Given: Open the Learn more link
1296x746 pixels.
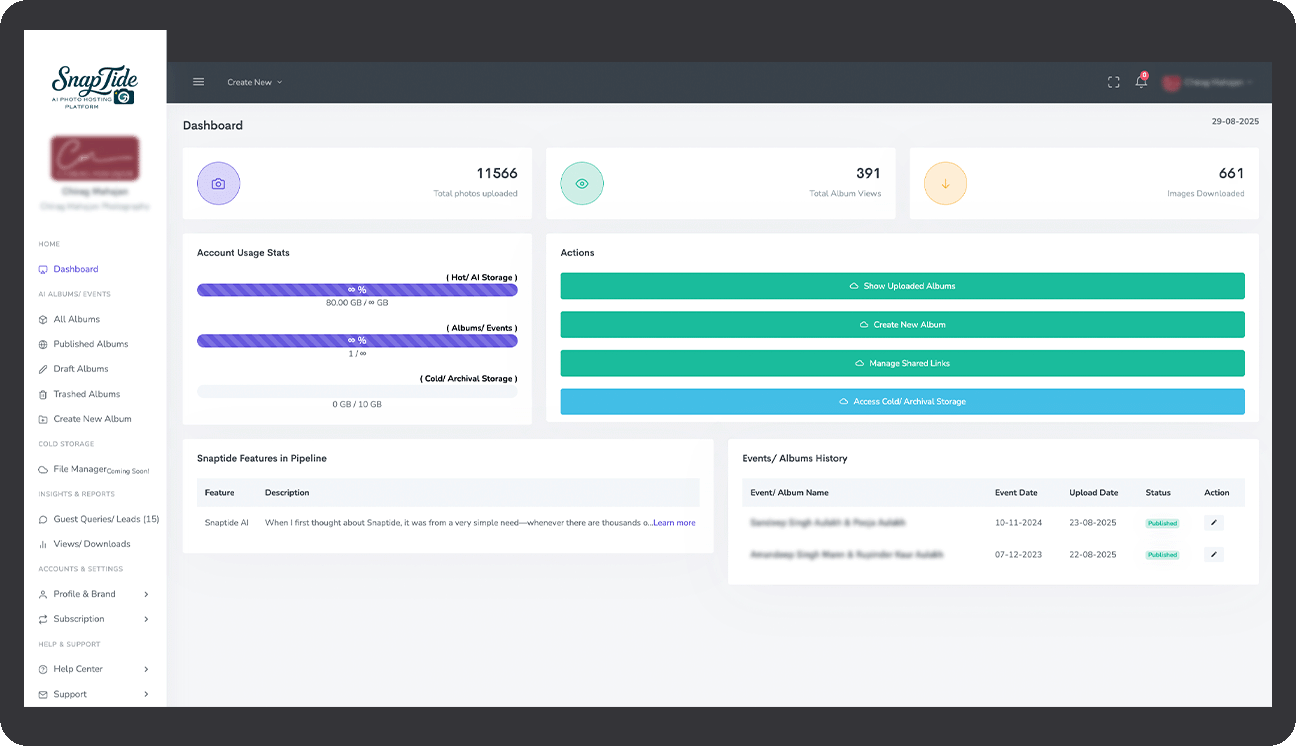Looking at the screenshot, I should (x=674, y=523).
